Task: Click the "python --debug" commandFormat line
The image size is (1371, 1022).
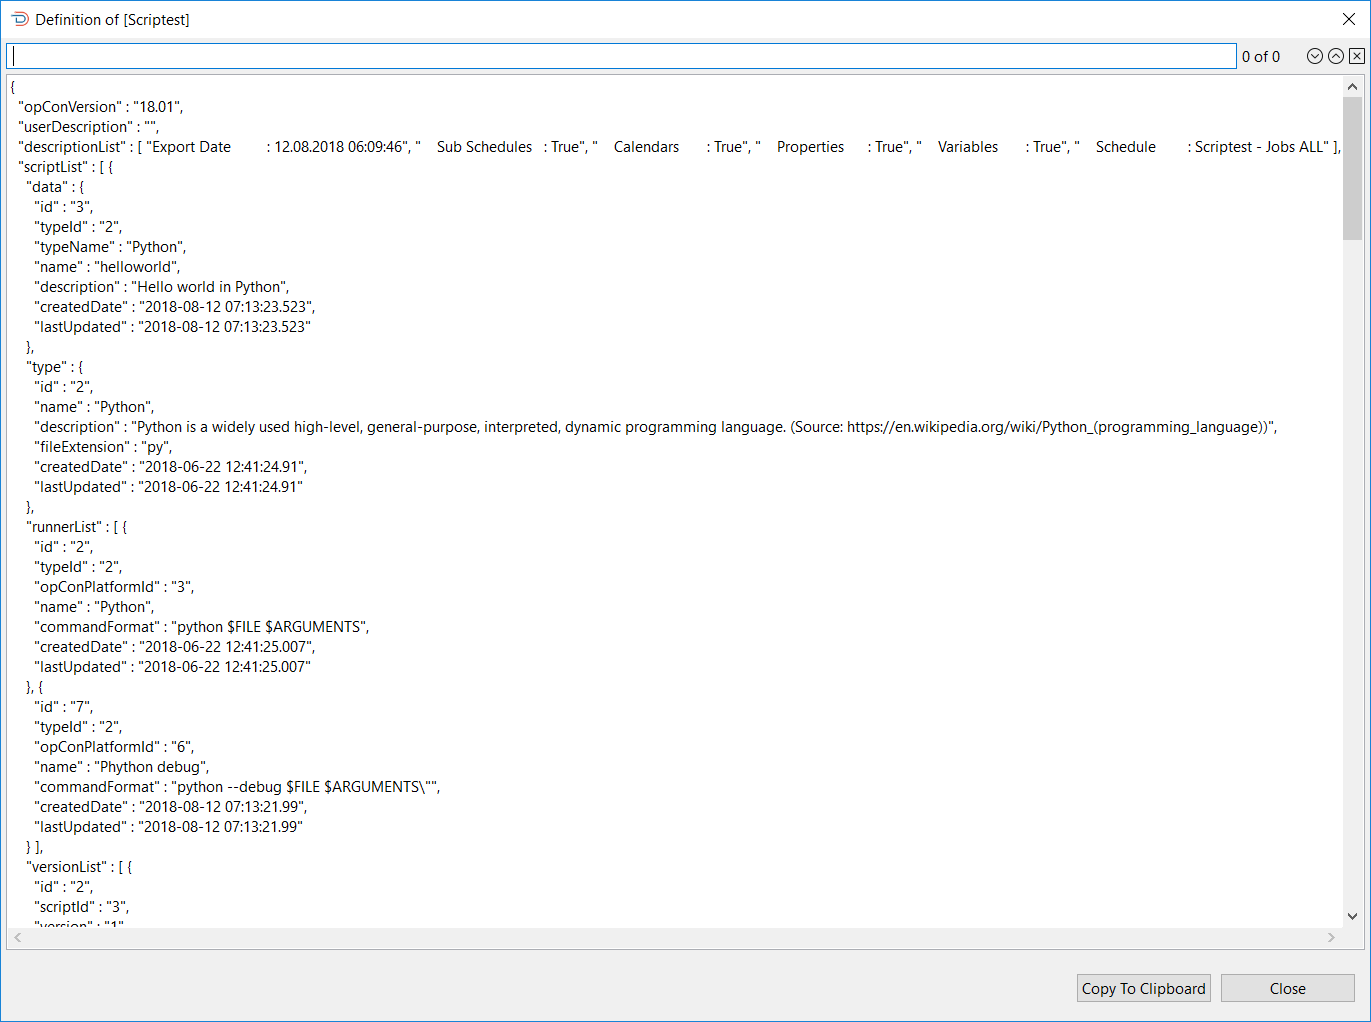Action: coord(237,787)
